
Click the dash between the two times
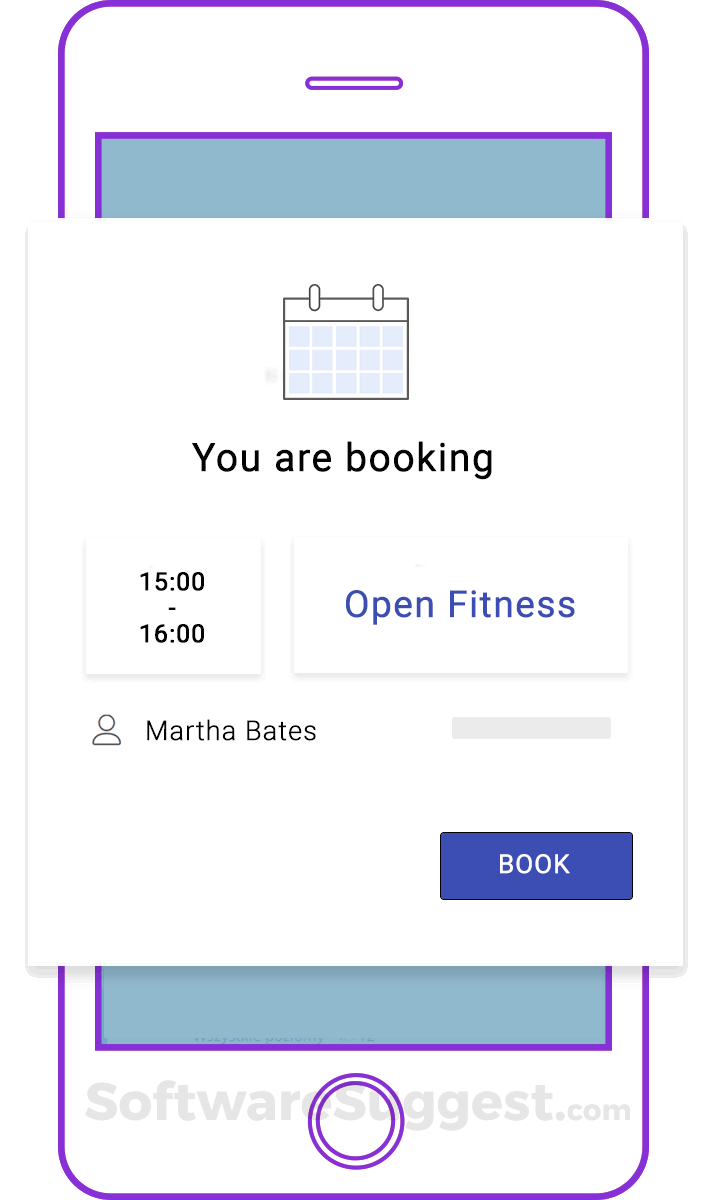tap(172, 608)
